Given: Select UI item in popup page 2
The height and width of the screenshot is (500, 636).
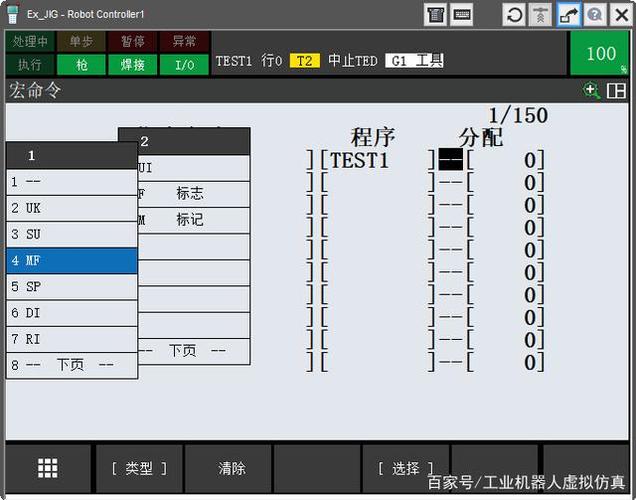Looking at the screenshot, I should coord(193,168).
